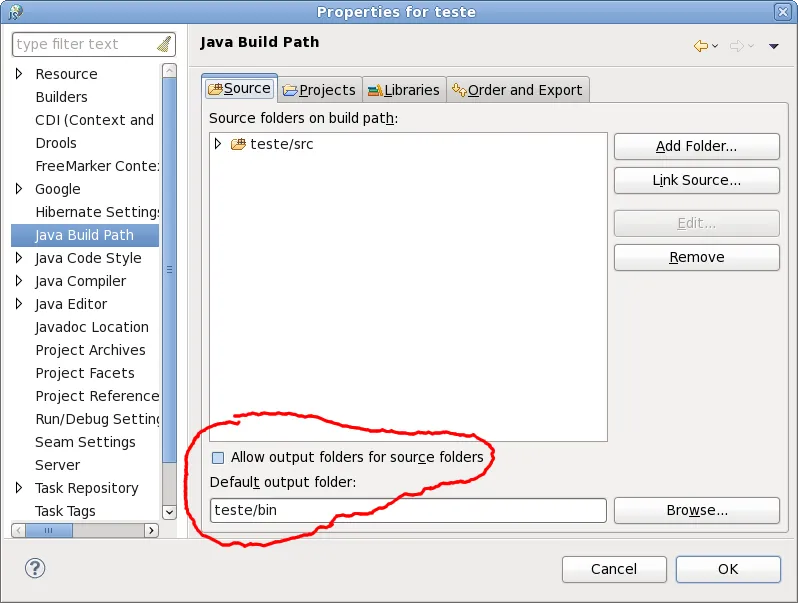Switch to the Projects tab
The height and width of the screenshot is (603, 798).
click(320, 90)
